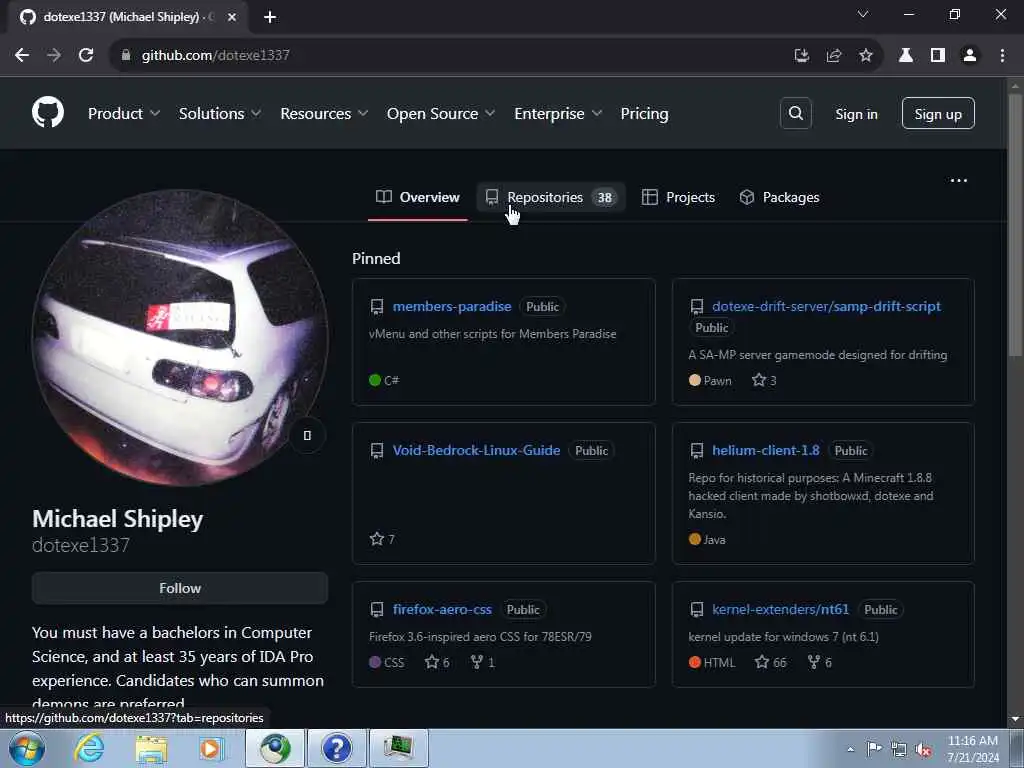Open the profile three-dot options menu

tap(958, 180)
